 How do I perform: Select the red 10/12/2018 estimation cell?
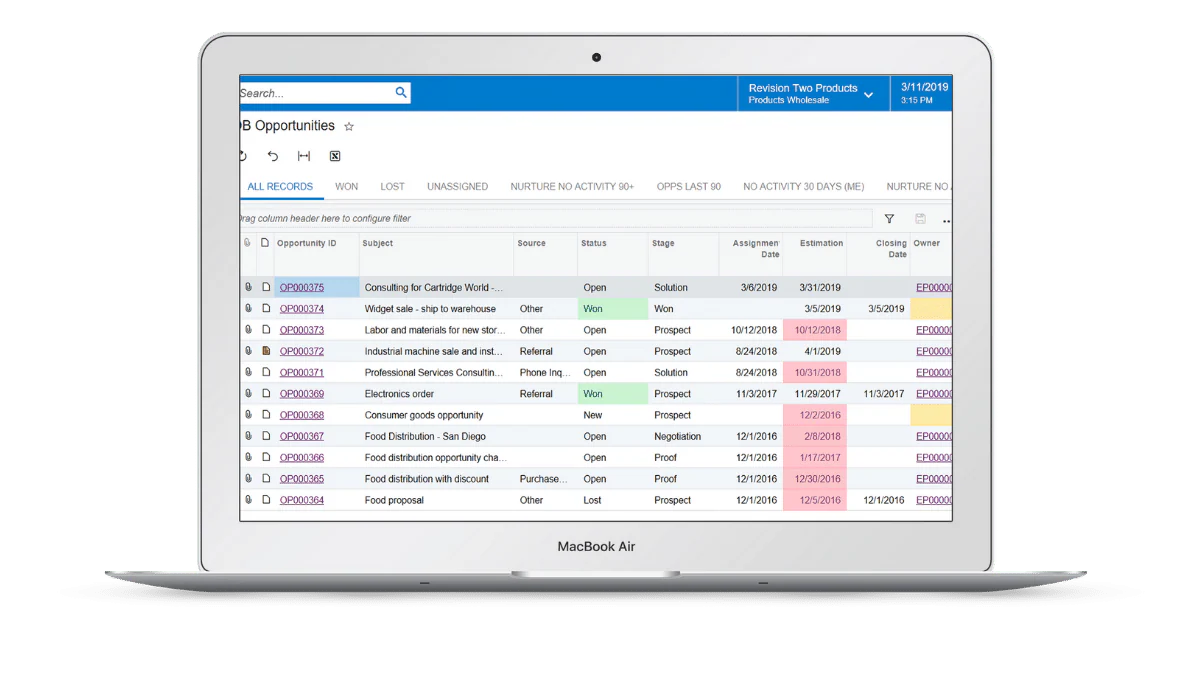pyautogui.click(x=815, y=330)
